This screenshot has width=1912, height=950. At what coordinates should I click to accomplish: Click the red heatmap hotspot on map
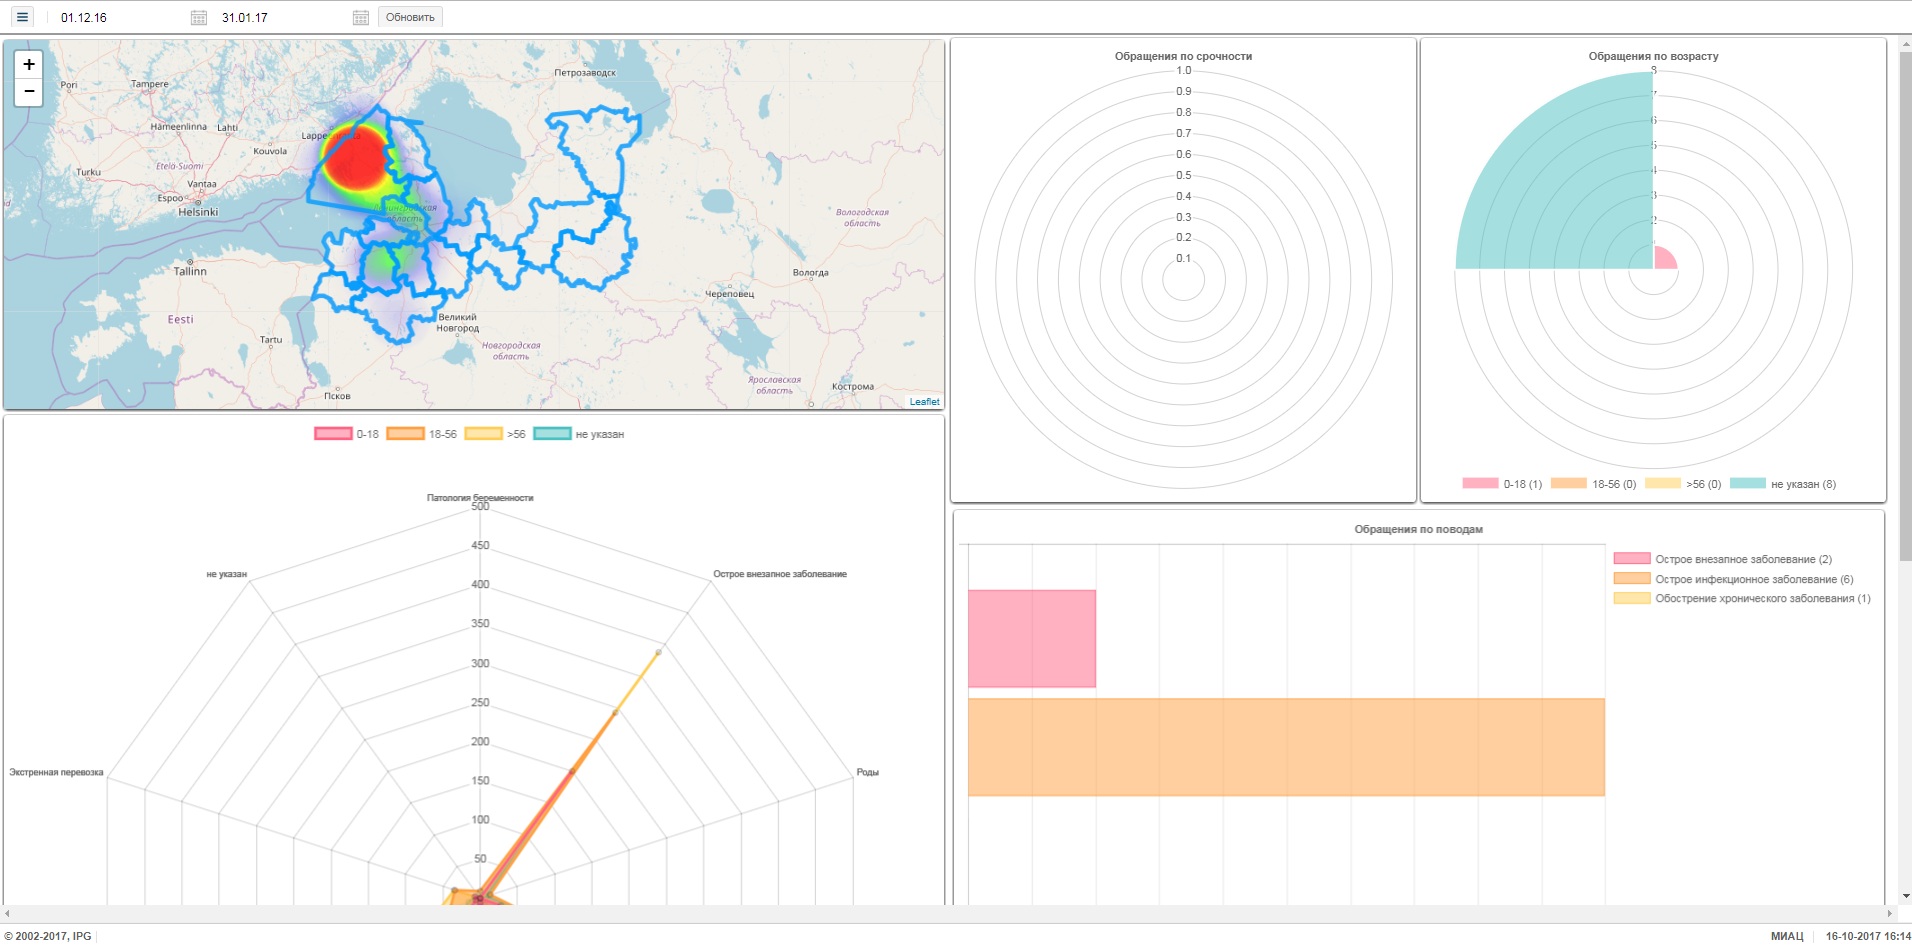tap(356, 158)
